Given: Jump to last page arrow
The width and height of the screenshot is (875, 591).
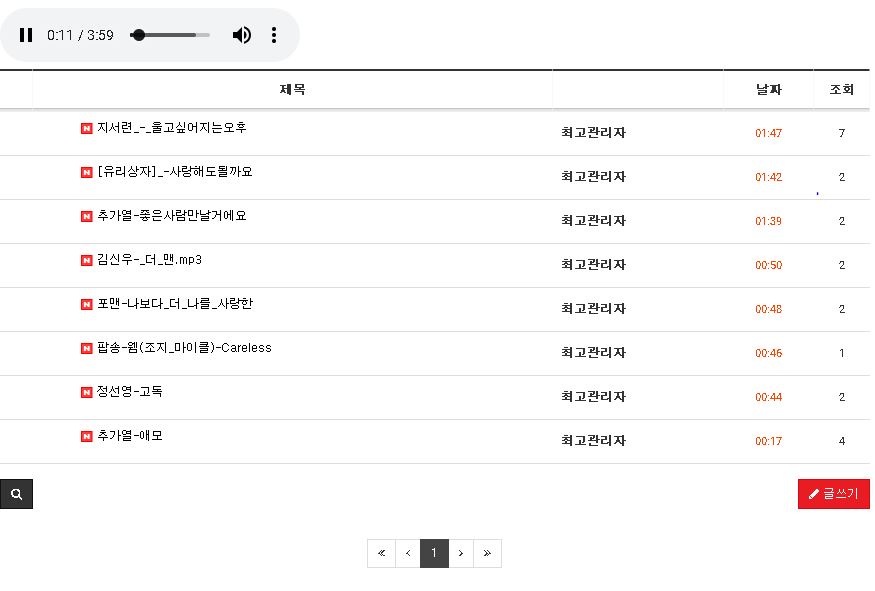Looking at the screenshot, I should [487, 553].
